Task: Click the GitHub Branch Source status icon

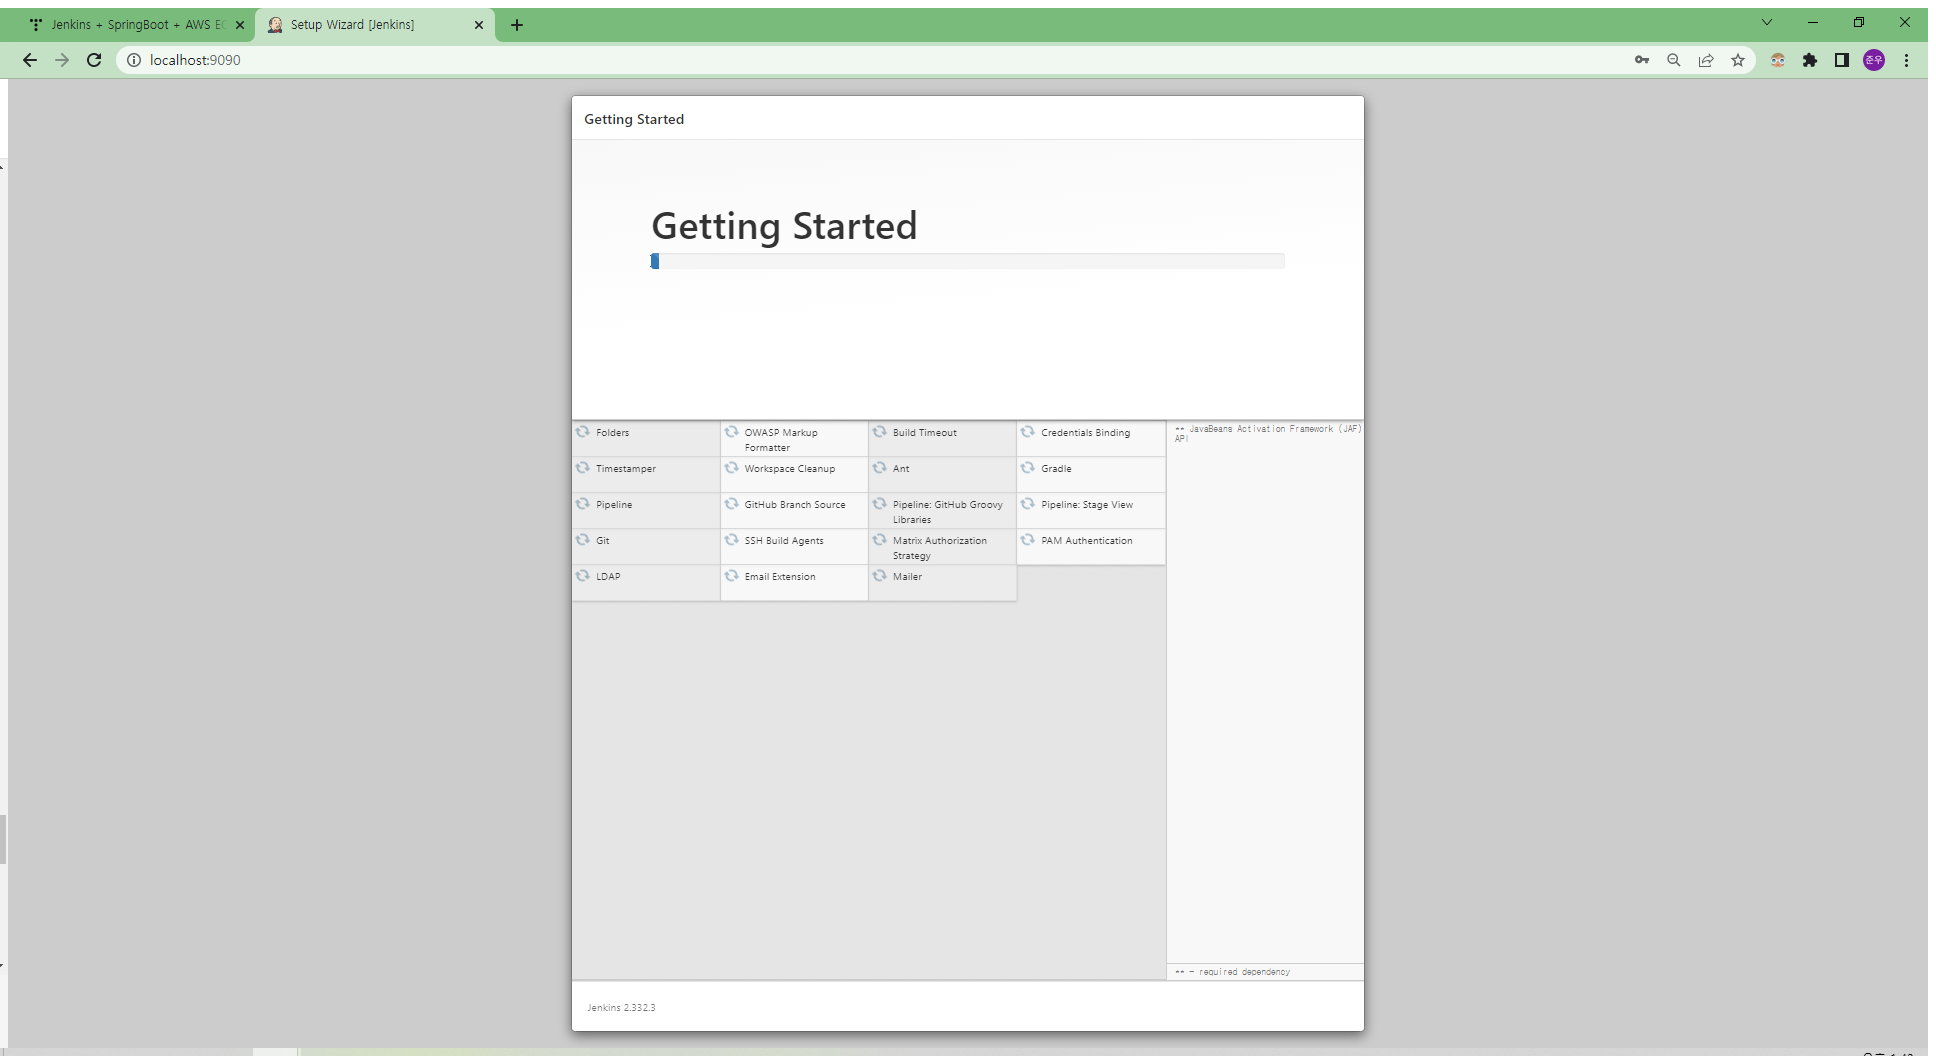Action: point(731,504)
